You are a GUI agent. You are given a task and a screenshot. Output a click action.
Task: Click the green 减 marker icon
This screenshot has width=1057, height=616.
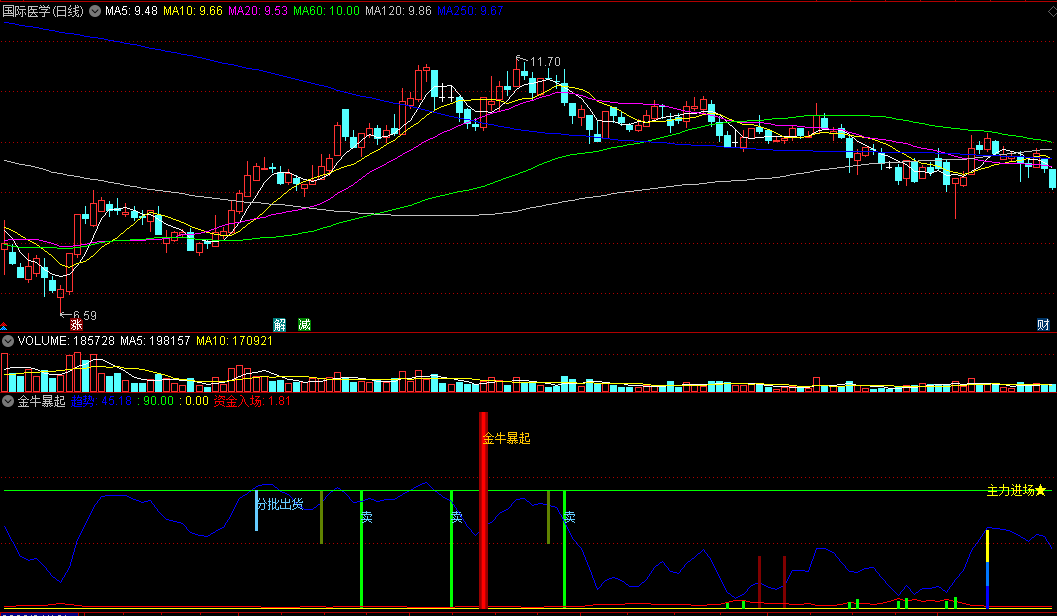tap(305, 325)
